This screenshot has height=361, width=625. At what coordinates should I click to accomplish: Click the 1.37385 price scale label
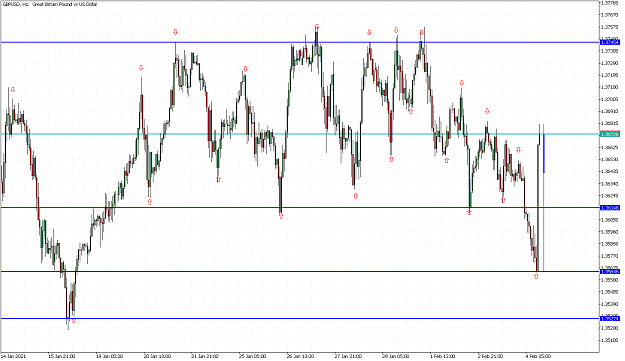[610, 51]
